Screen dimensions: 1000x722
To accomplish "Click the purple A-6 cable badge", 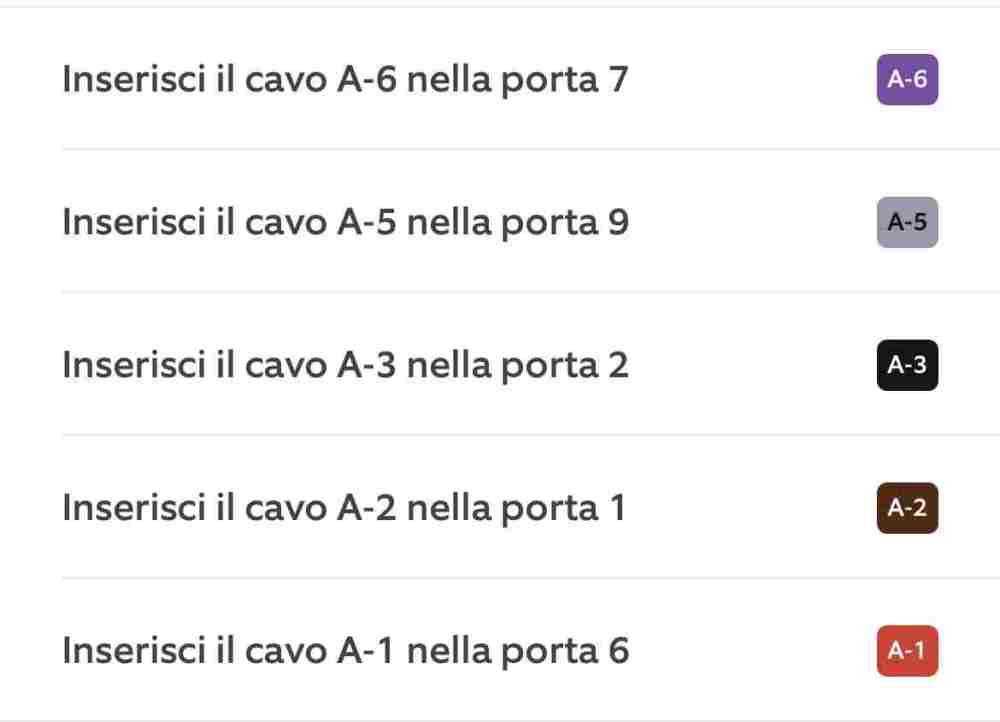I will coord(907,80).
